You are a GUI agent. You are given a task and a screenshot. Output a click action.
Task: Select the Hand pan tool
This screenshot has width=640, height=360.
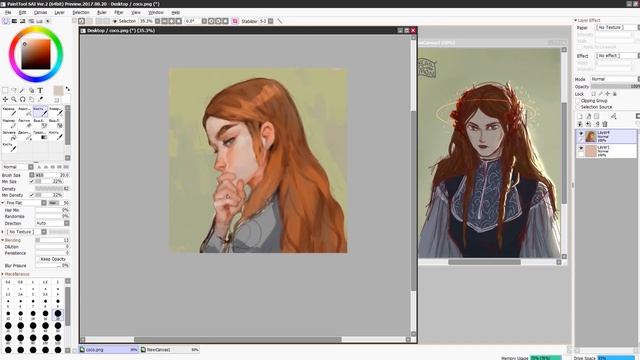pos(31,99)
